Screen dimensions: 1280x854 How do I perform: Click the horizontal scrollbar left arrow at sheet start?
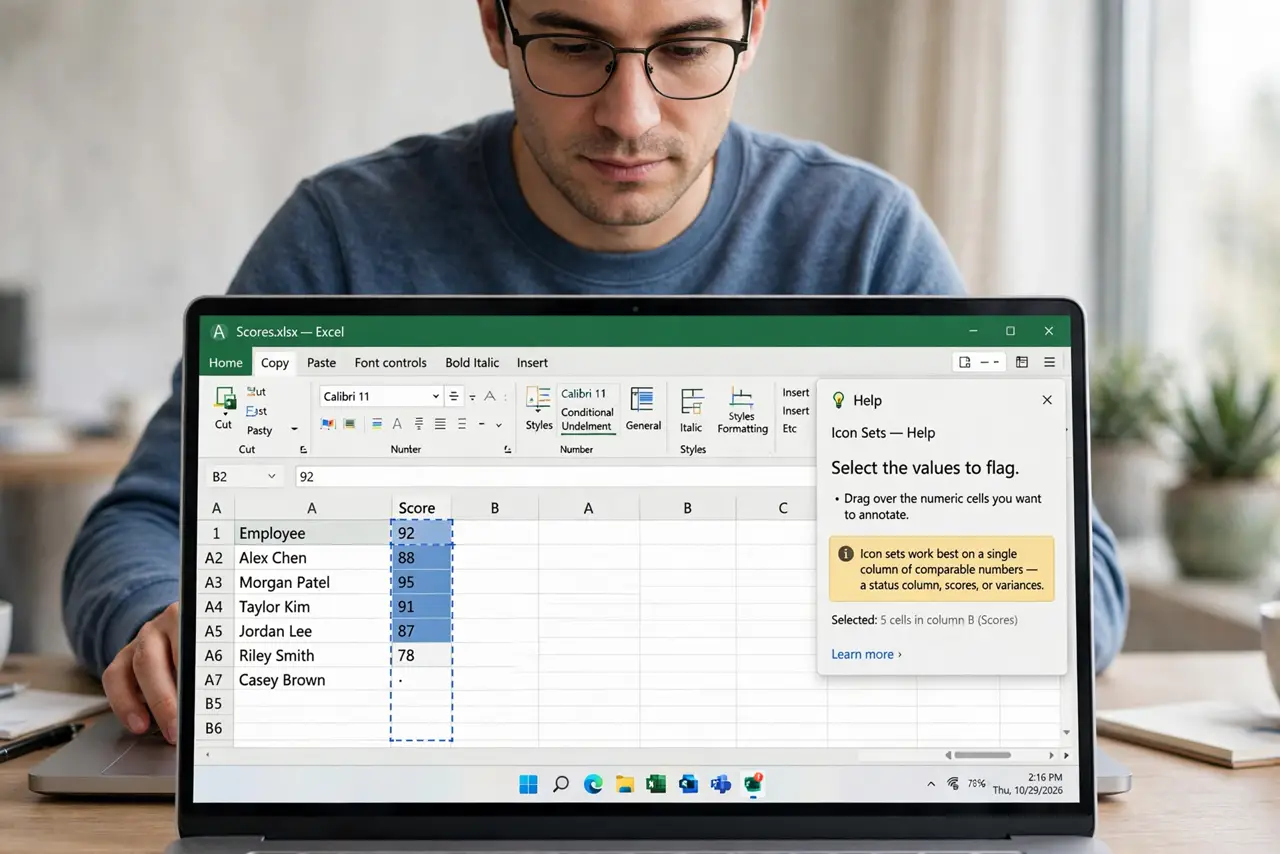pos(208,755)
